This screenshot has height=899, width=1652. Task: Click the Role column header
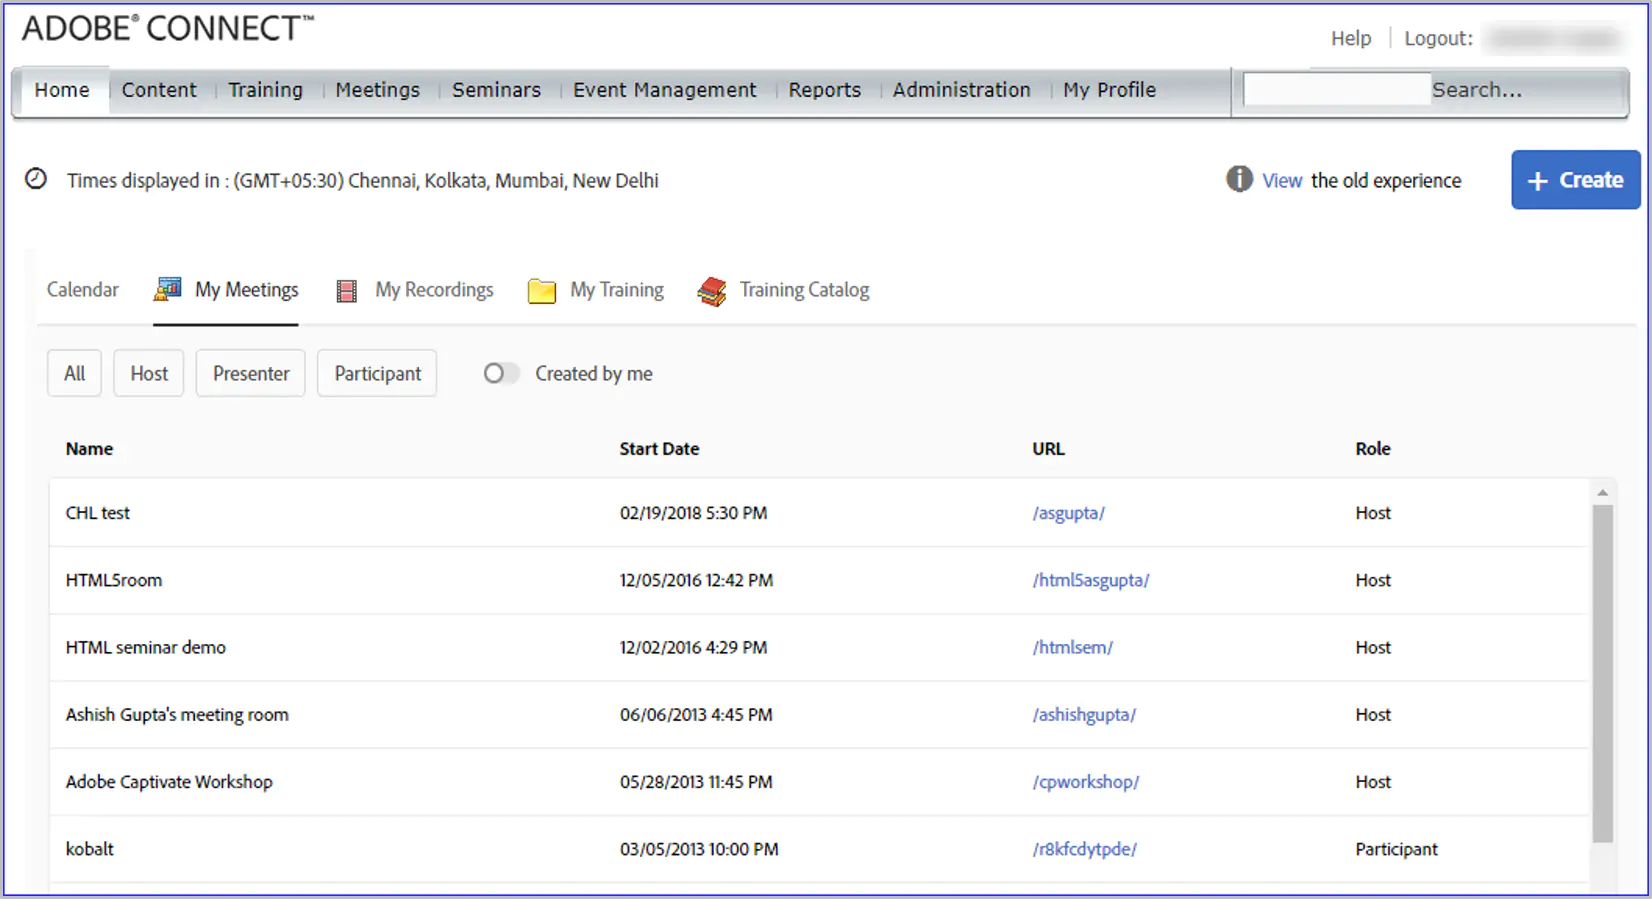[x=1372, y=449]
